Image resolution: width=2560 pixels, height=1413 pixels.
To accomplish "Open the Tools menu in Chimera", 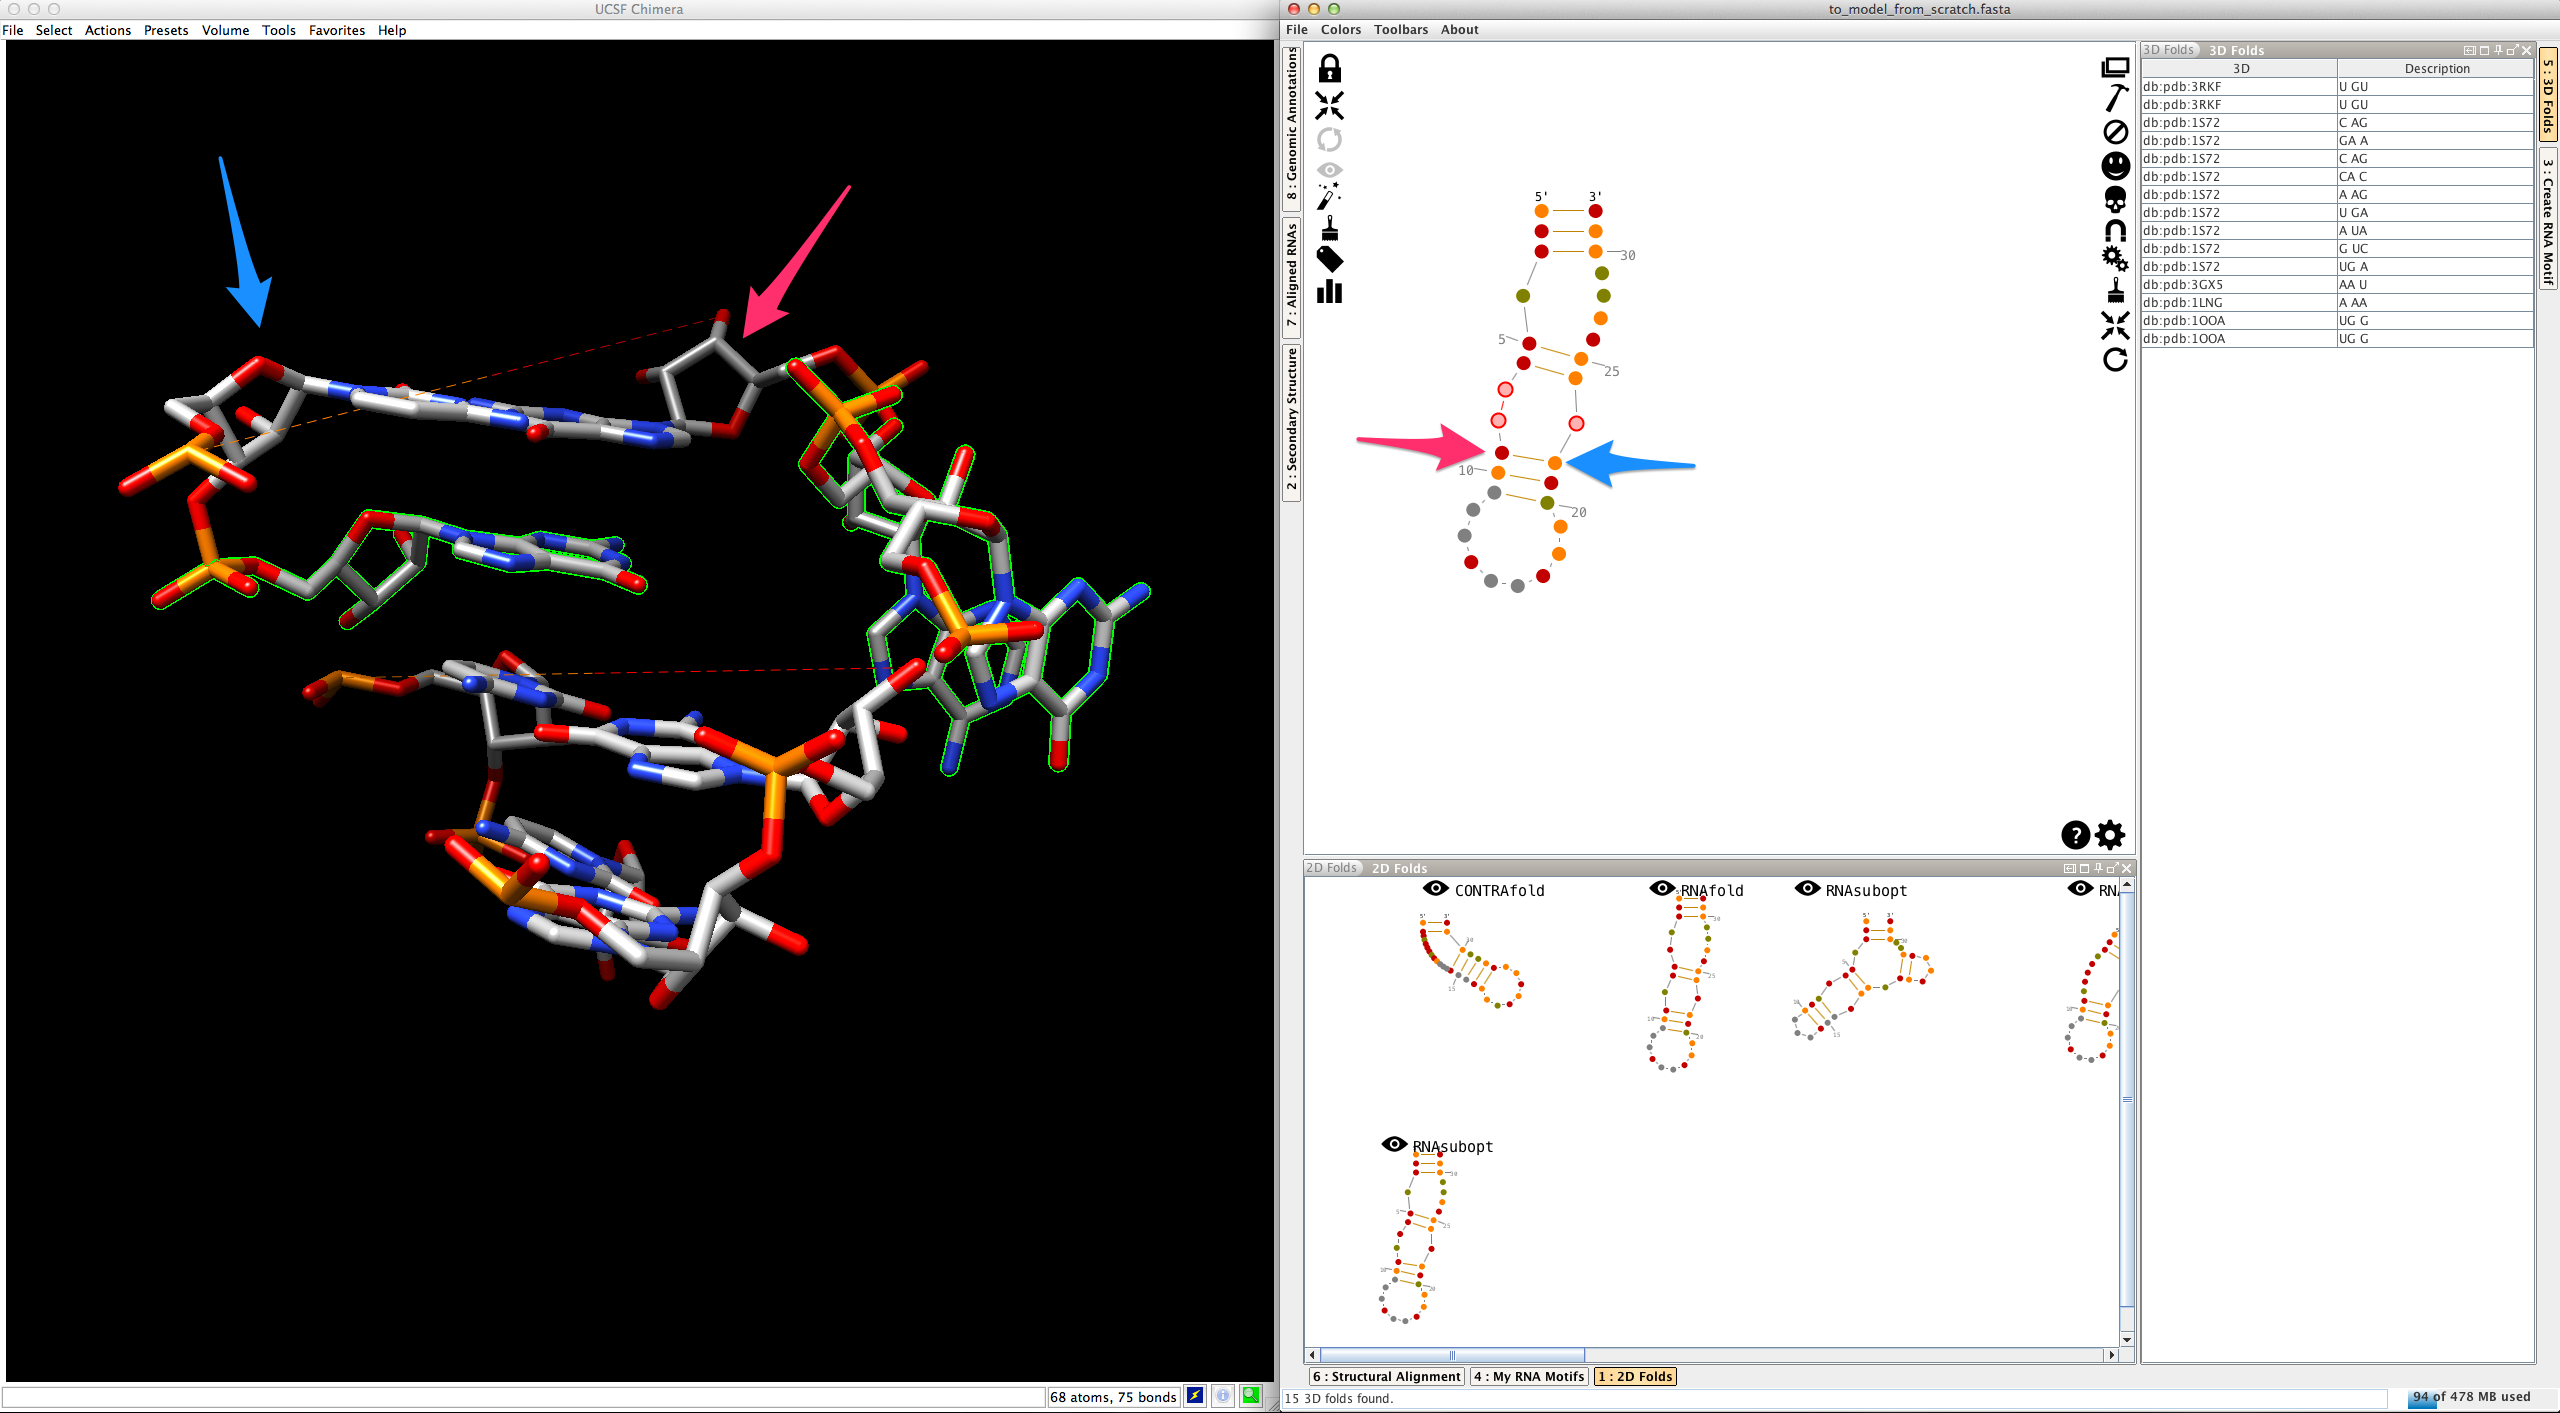I will click(279, 30).
